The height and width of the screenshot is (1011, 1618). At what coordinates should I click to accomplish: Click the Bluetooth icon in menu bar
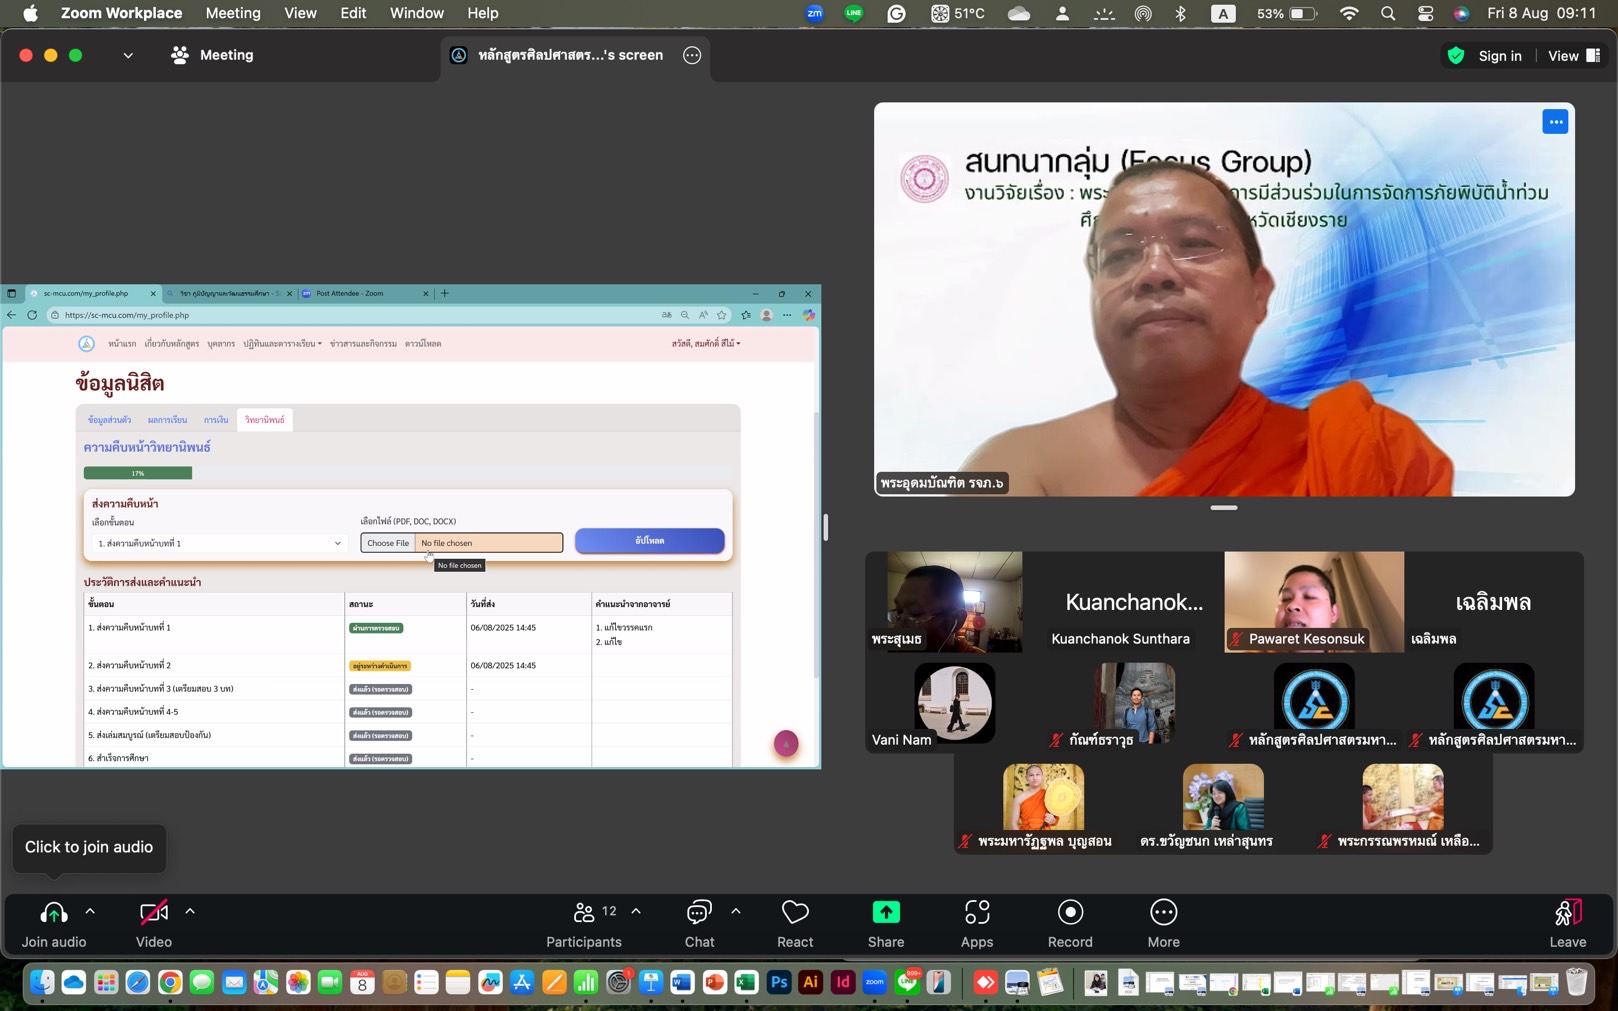pos(1181,14)
